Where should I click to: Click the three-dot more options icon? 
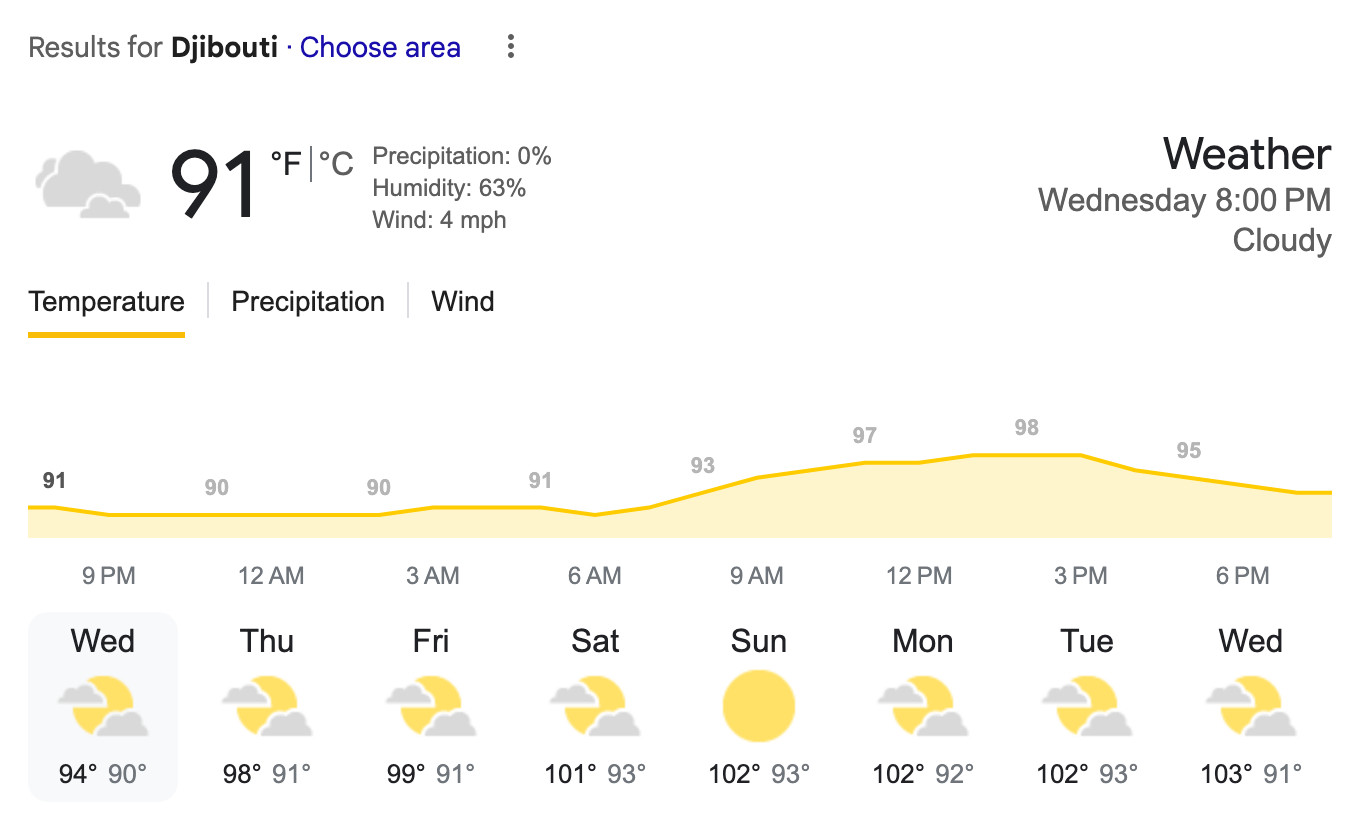click(511, 47)
